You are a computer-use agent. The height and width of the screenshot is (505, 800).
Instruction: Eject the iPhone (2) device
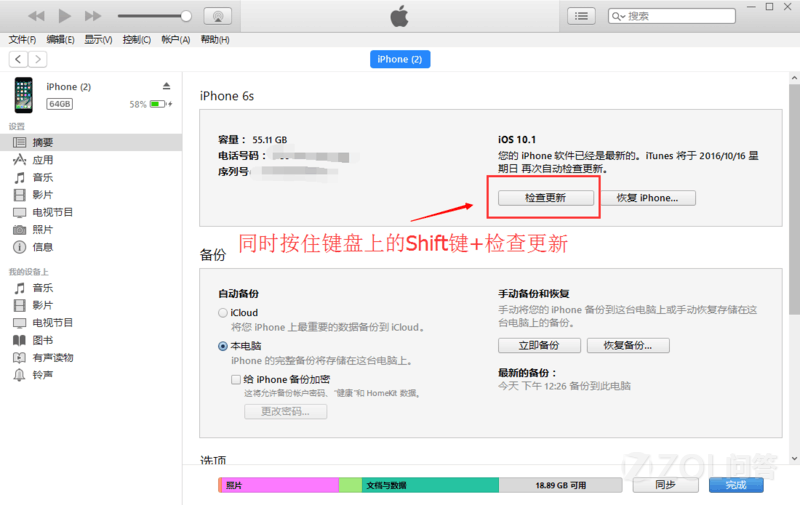(166, 86)
